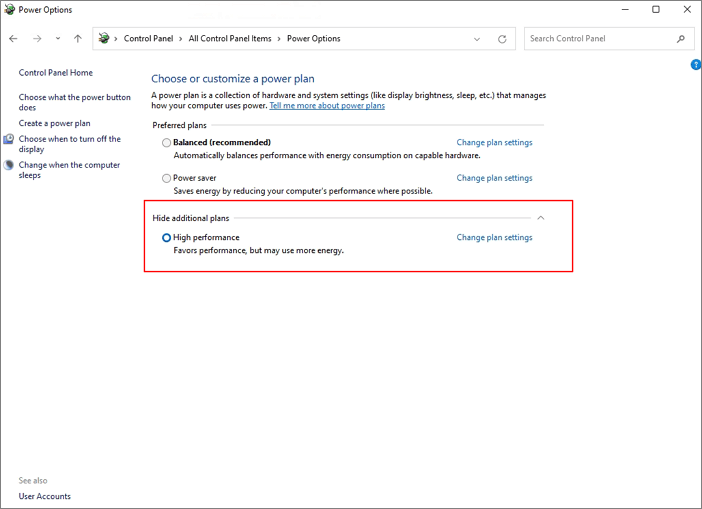
Task: Collapse the Hide additional plans section
Action: [540, 218]
